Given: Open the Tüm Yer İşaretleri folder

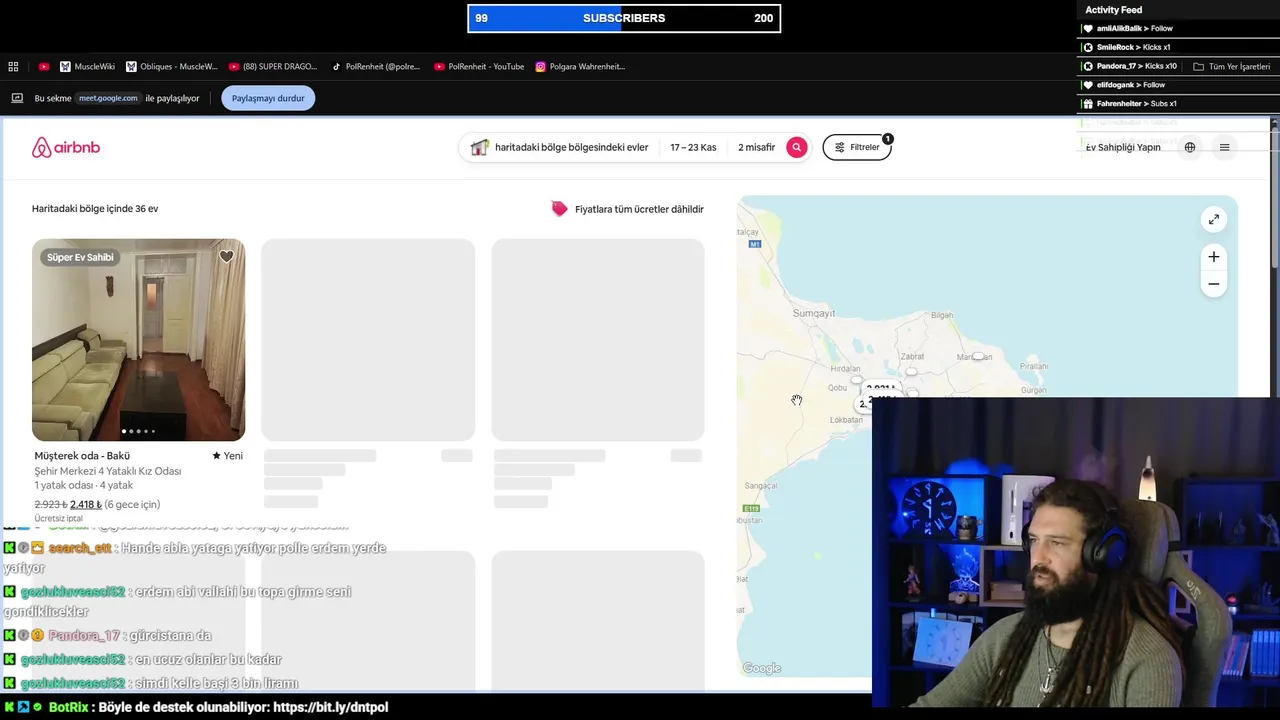Looking at the screenshot, I should pos(1232,67).
